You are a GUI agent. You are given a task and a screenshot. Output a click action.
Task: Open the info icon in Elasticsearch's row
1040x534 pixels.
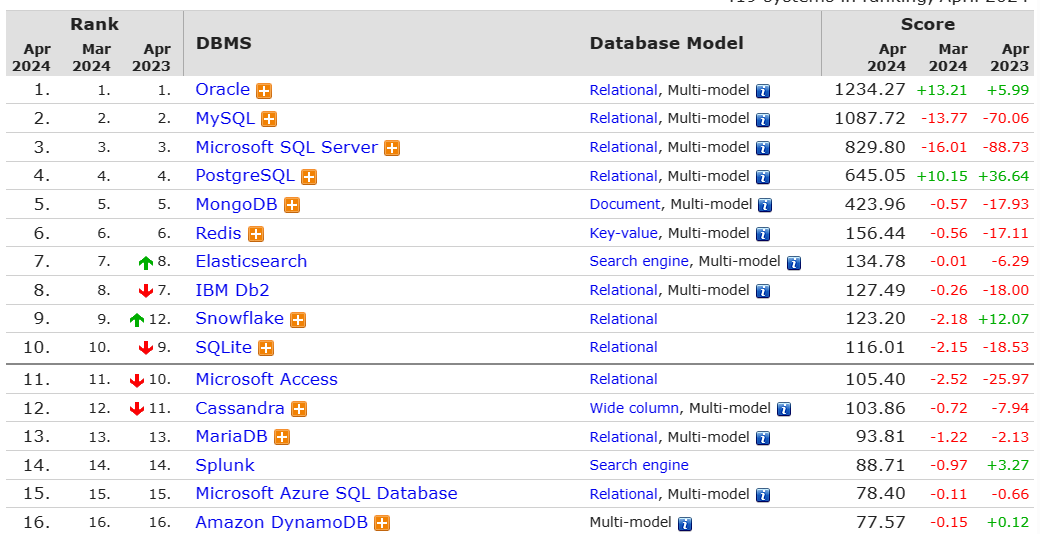[793, 263]
